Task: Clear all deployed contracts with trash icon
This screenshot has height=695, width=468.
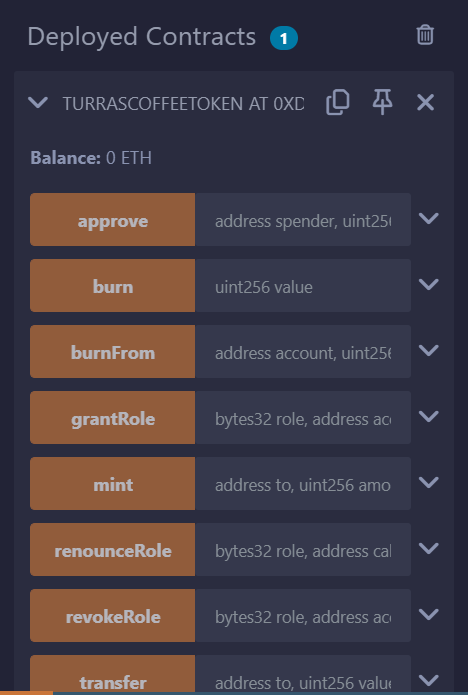Action: (x=425, y=35)
